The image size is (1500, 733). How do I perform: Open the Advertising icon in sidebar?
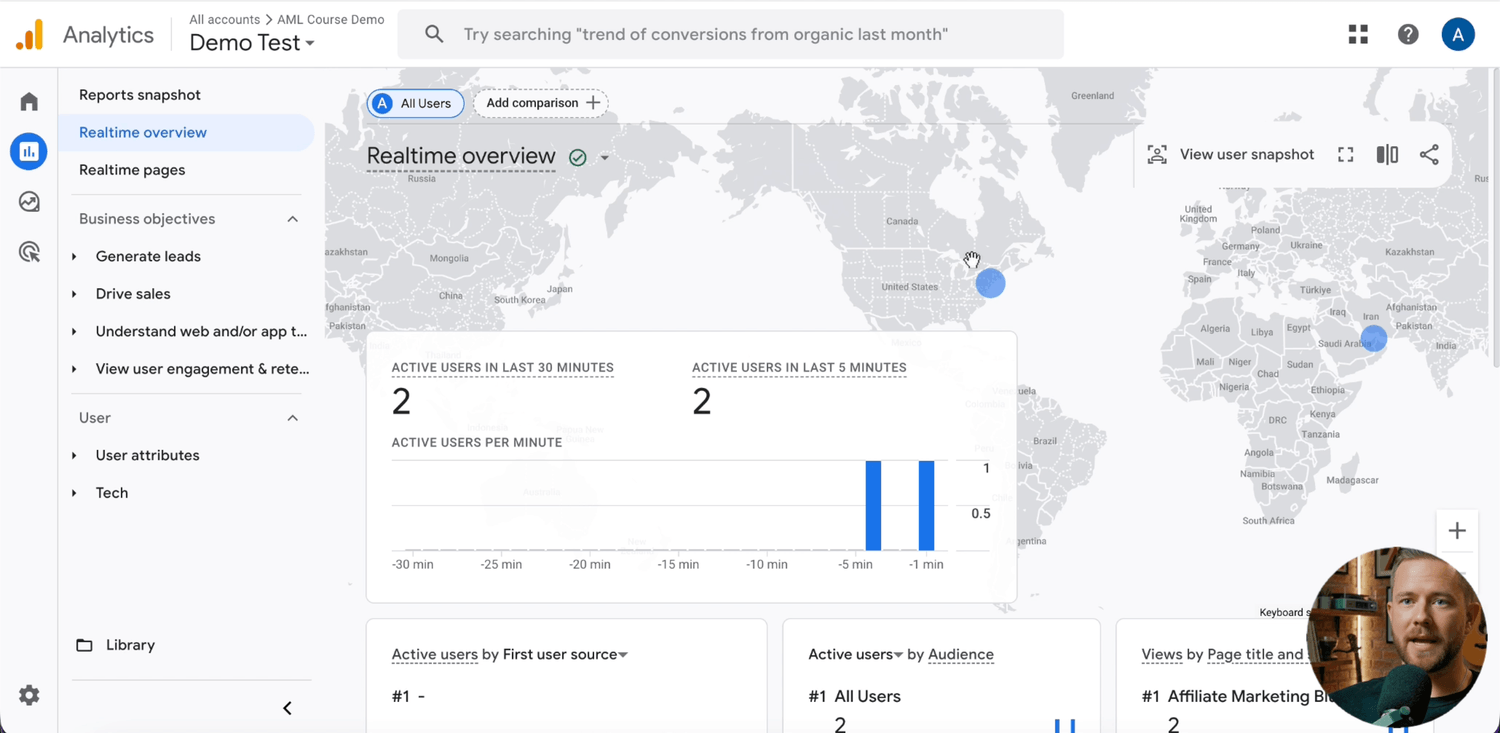click(29, 252)
